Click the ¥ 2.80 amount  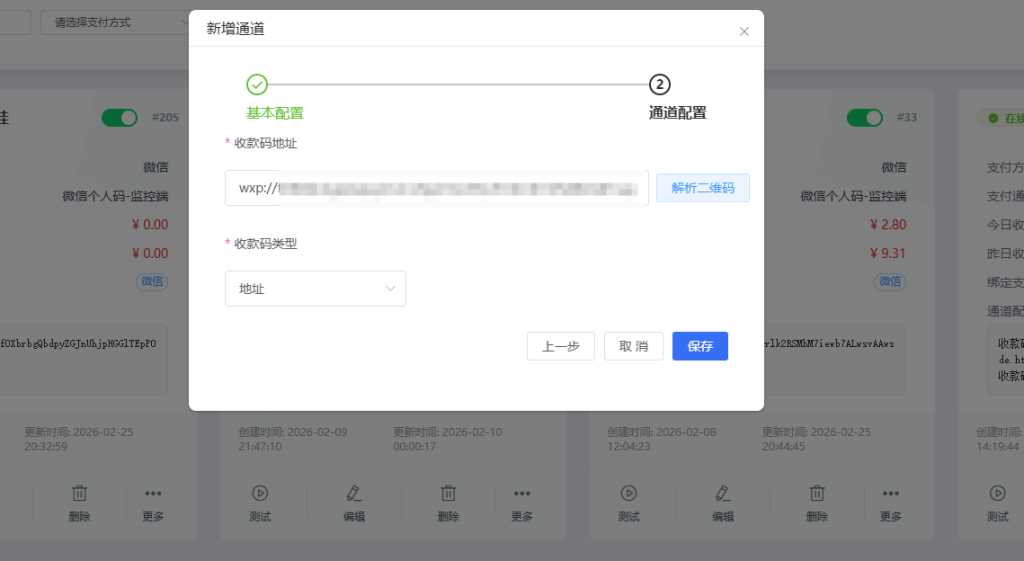(888, 225)
